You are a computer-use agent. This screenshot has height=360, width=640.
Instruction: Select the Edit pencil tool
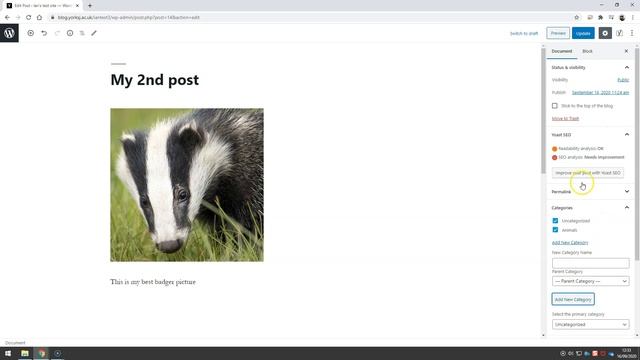[94, 33]
